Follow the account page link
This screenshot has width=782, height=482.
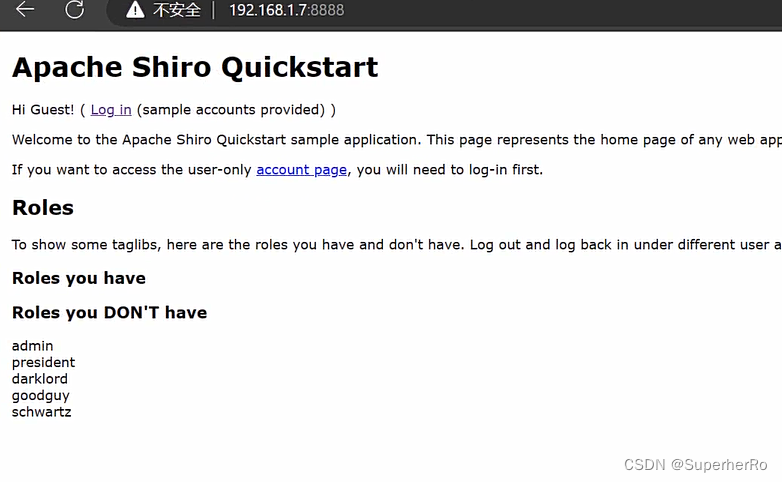click(301, 170)
